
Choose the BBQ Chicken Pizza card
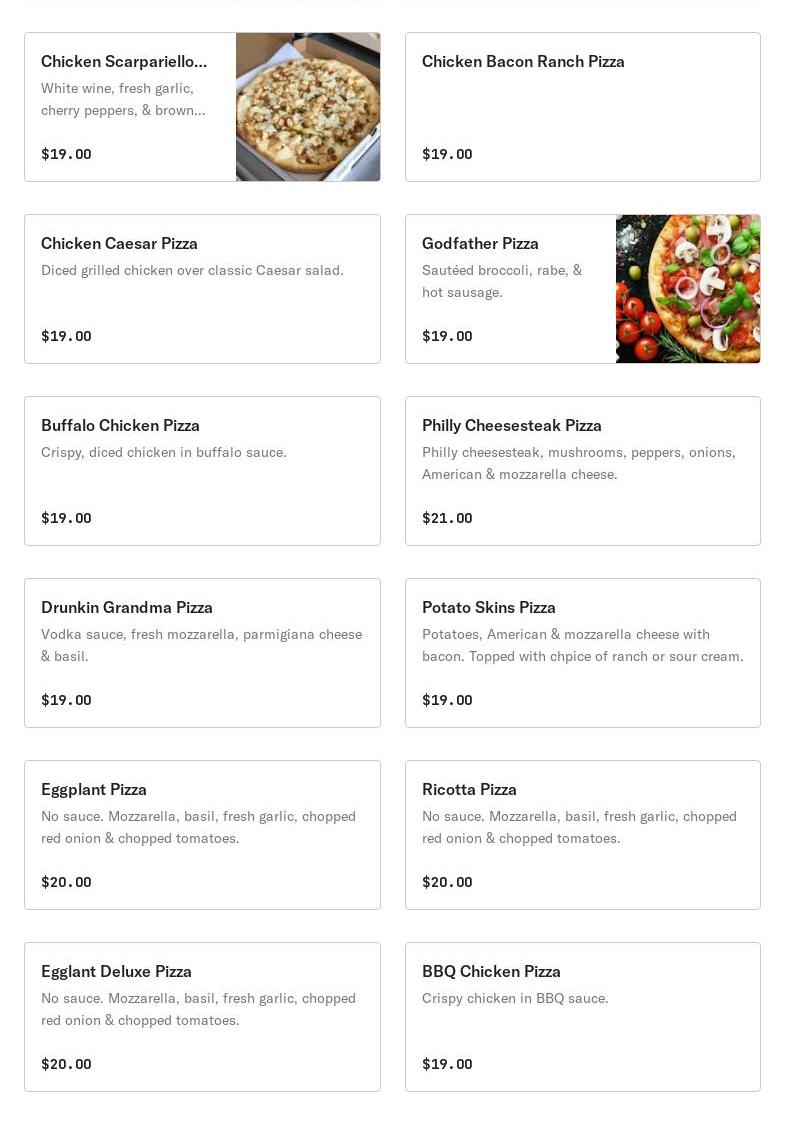[582, 1017]
